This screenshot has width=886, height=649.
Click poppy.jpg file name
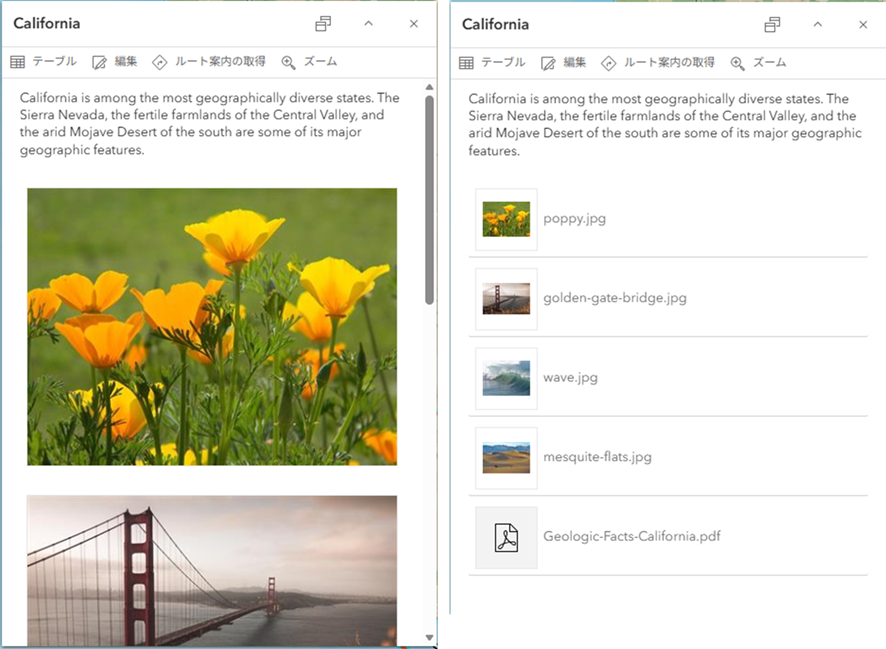coord(574,219)
